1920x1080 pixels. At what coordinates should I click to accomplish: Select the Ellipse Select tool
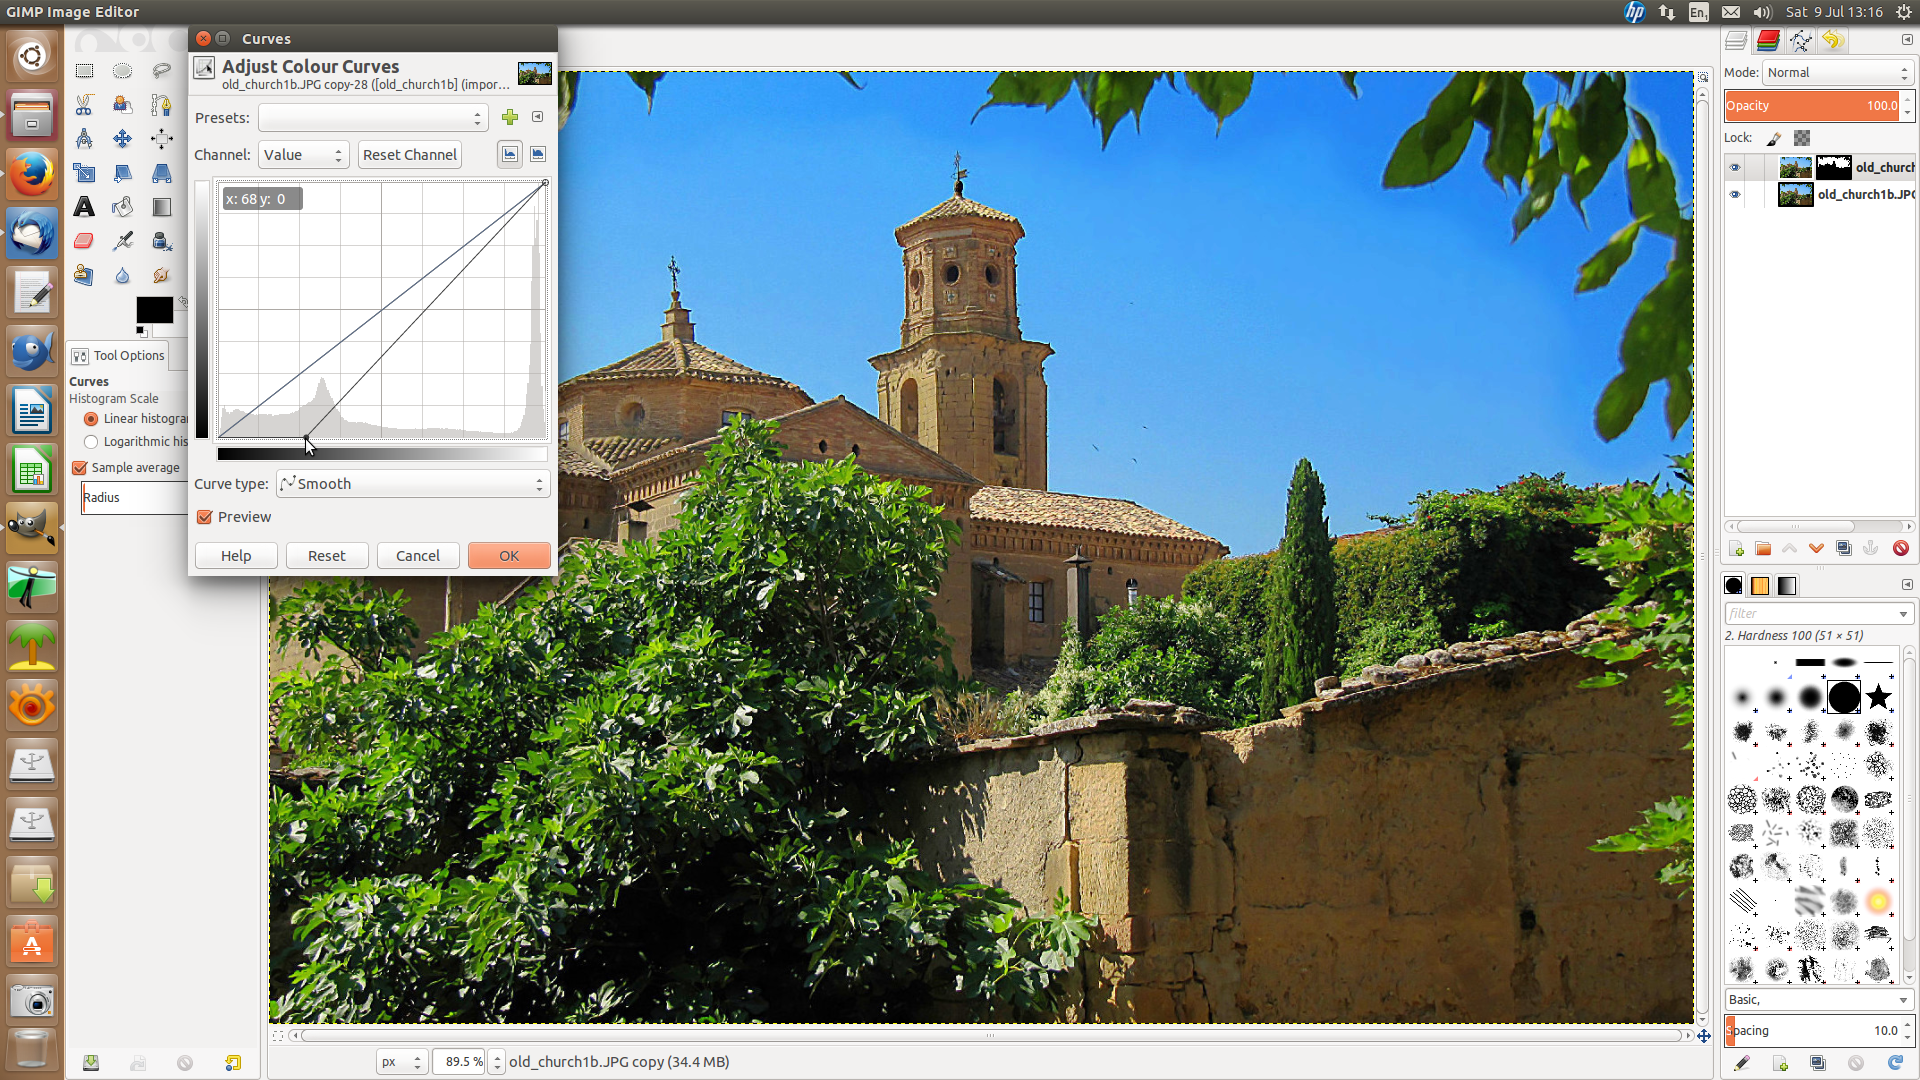(122, 71)
